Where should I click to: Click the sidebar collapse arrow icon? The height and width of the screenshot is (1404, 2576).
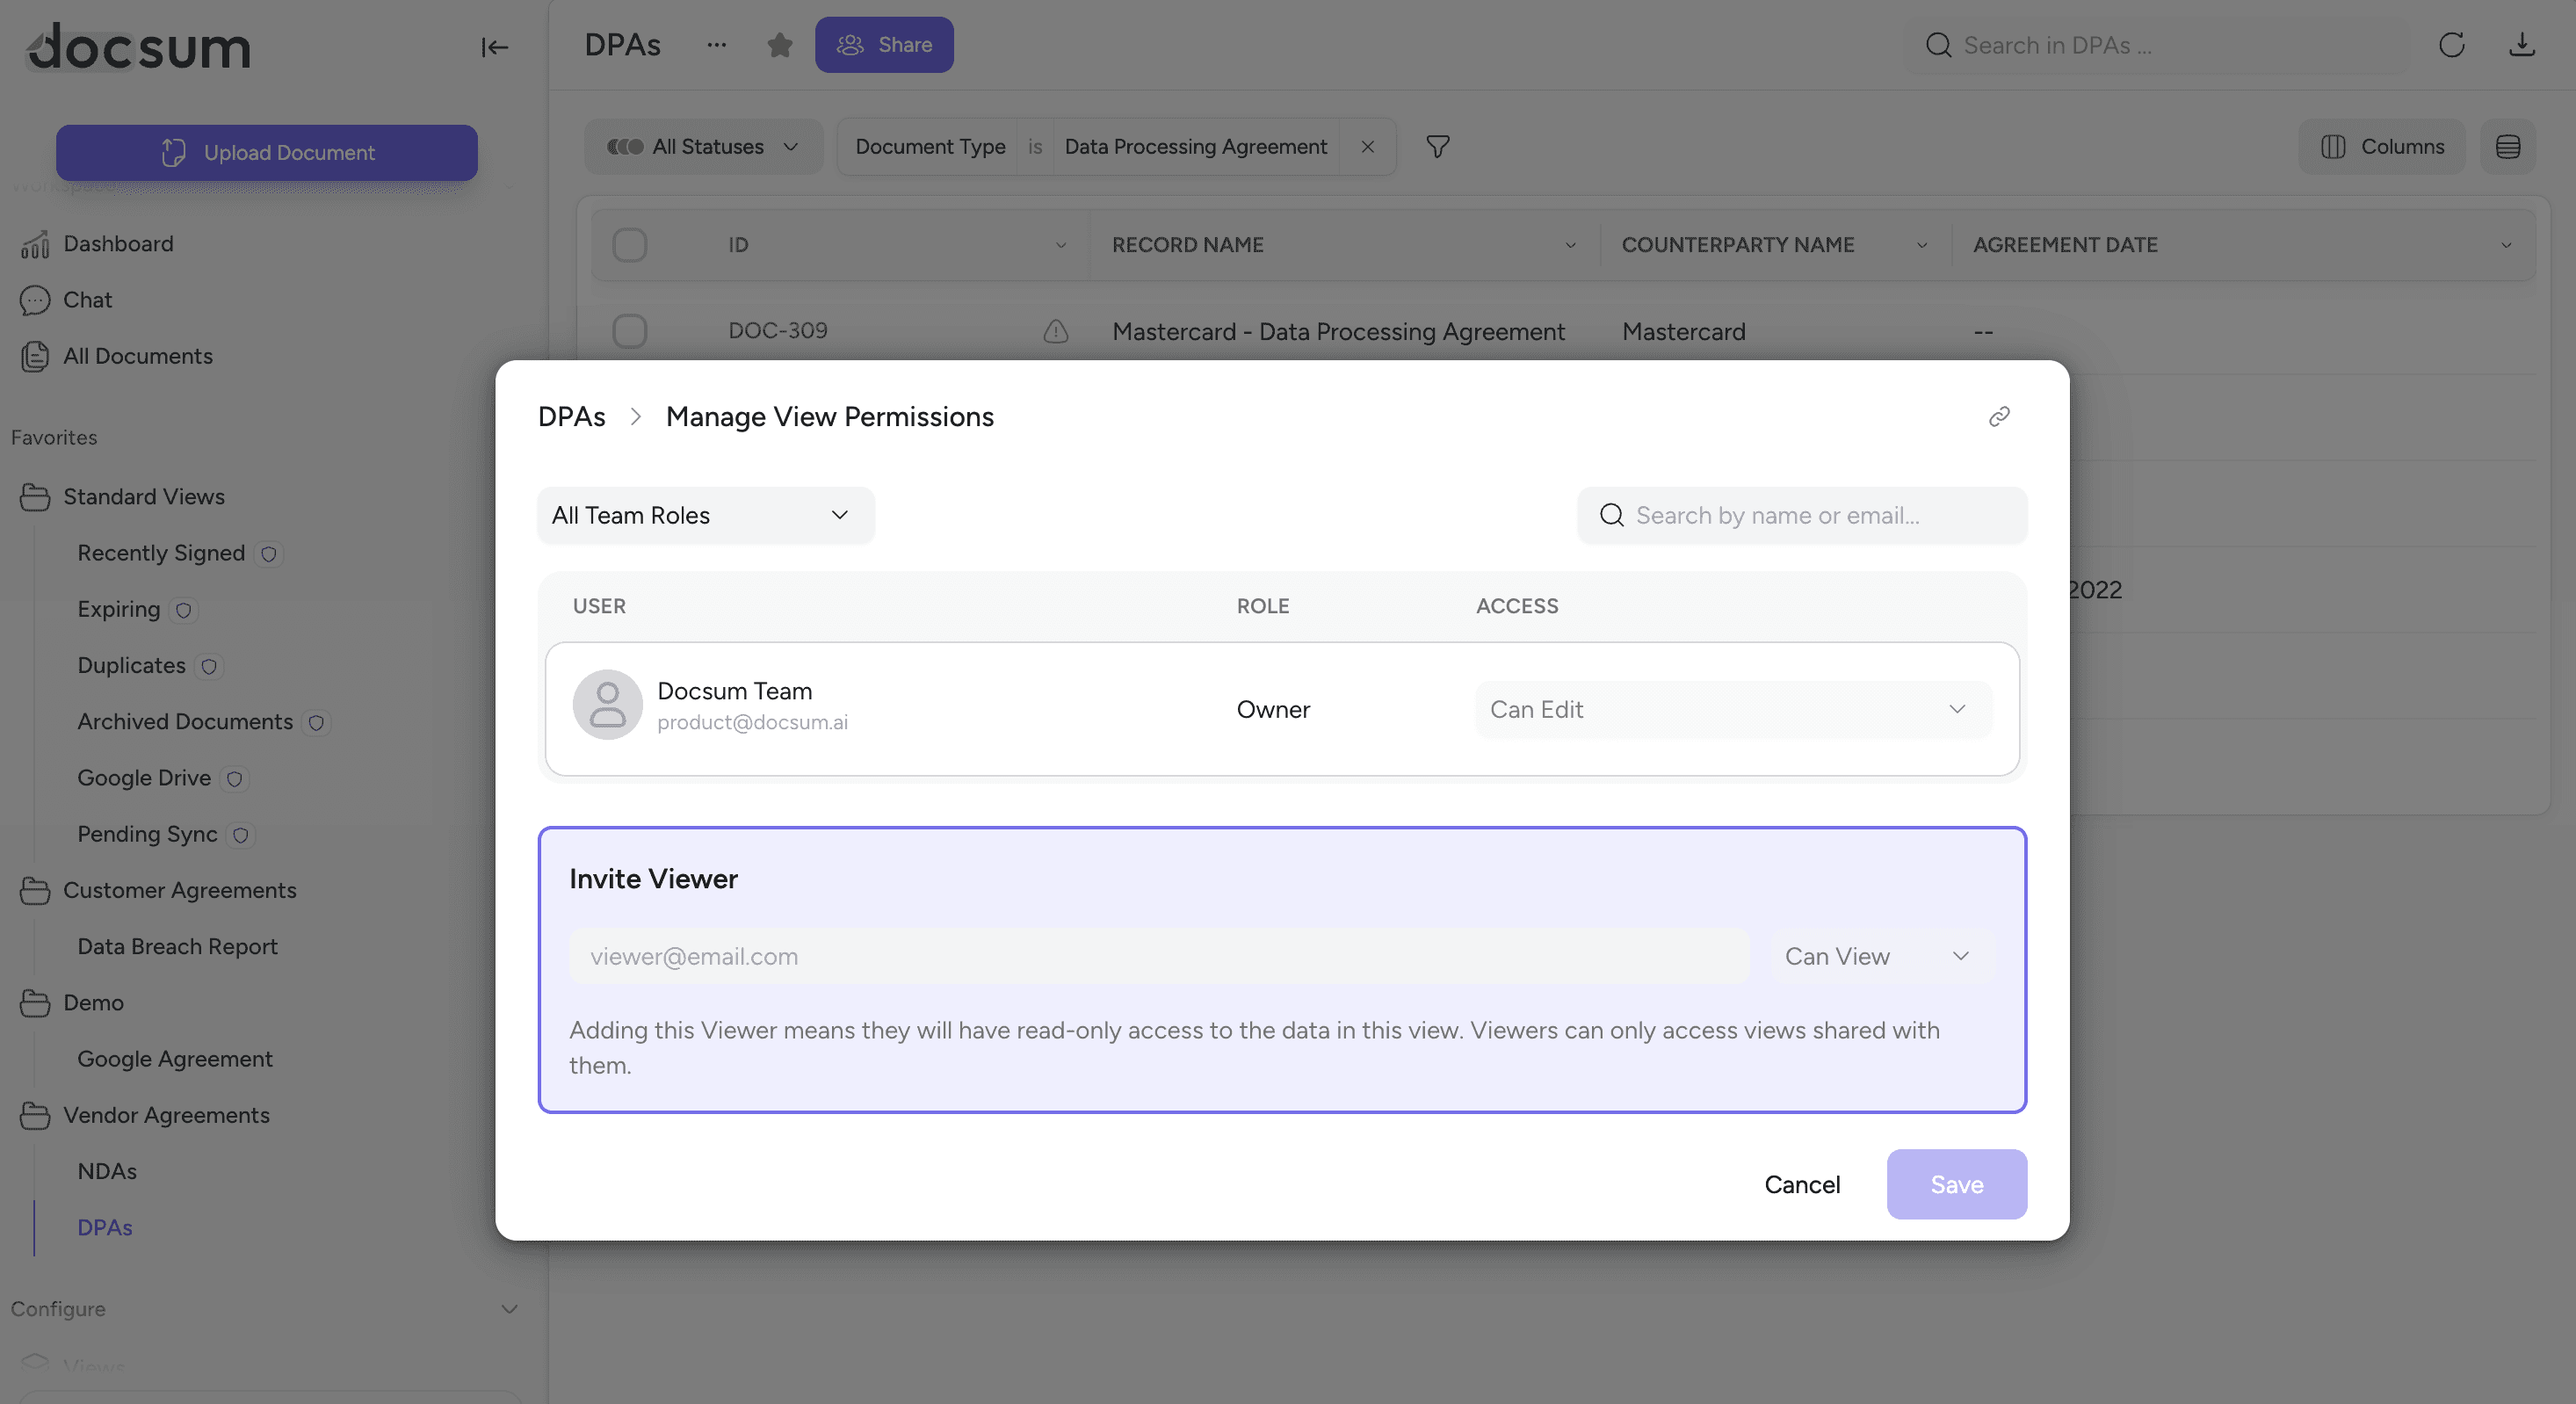[x=494, y=46]
